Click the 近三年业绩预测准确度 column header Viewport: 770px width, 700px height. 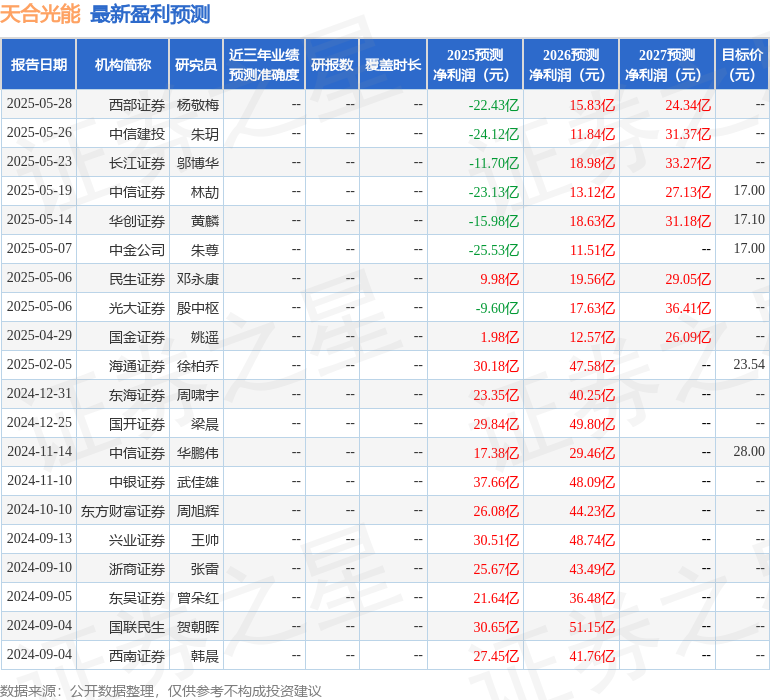pyautogui.click(x=264, y=65)
